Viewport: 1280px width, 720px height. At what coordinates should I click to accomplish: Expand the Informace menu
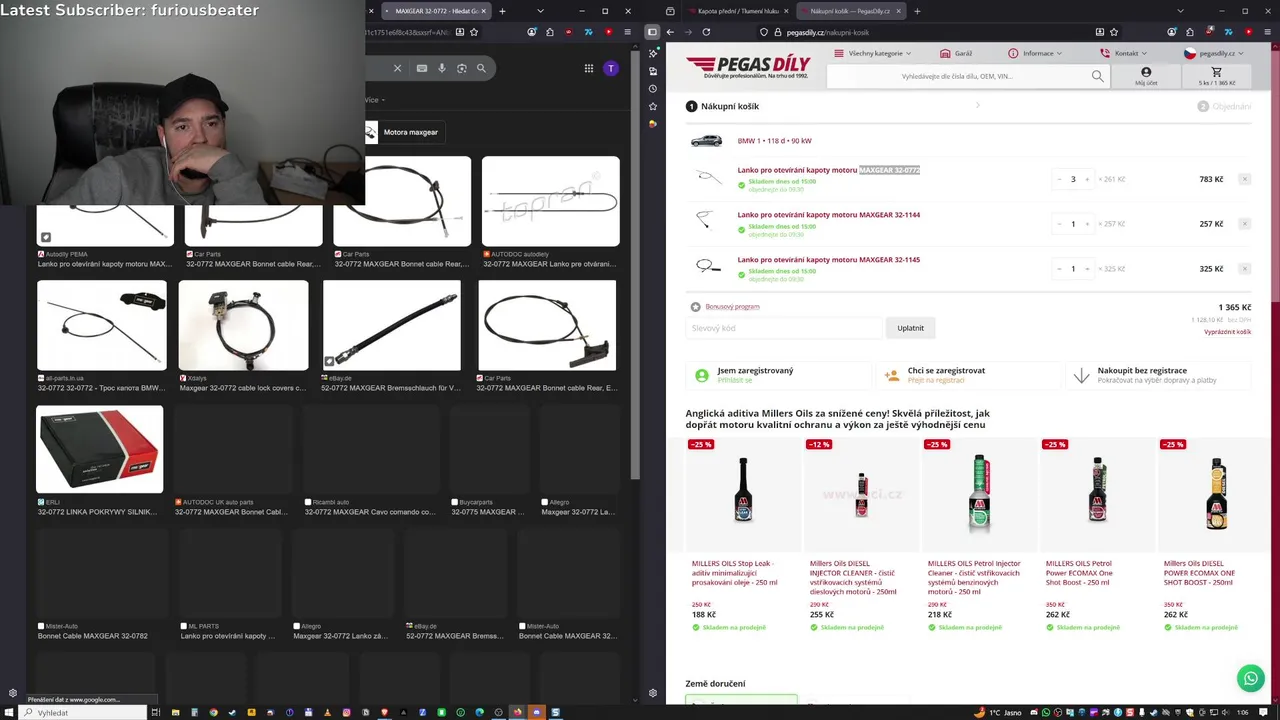[1035, 53]
